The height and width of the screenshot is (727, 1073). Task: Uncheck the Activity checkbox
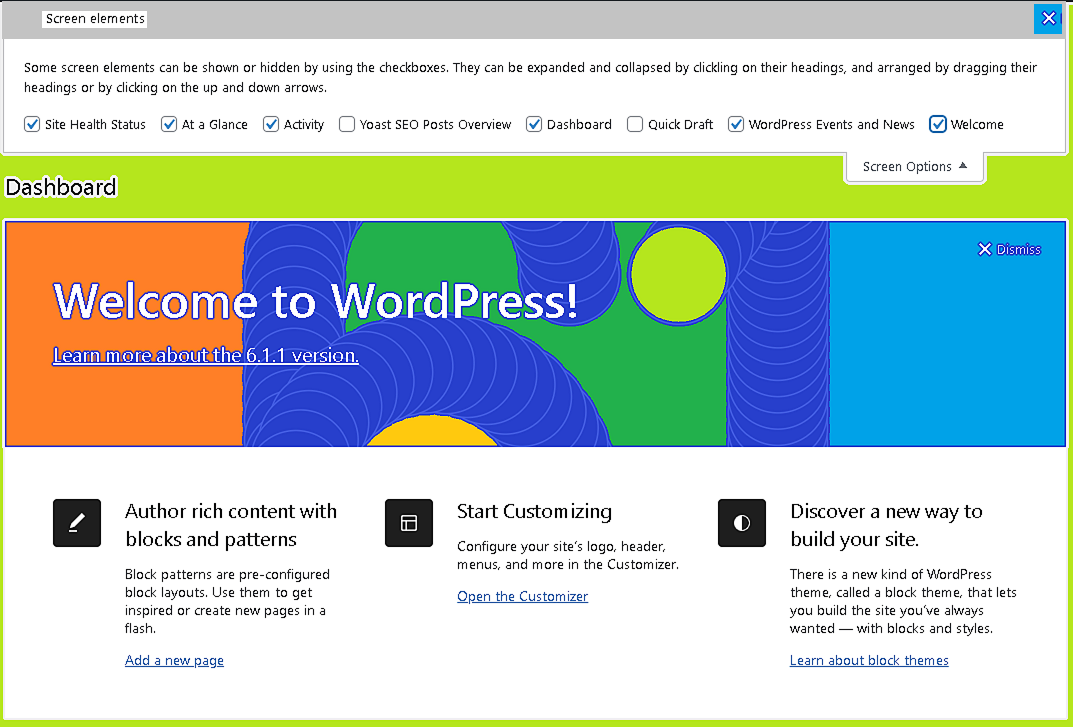coord(271,124)
